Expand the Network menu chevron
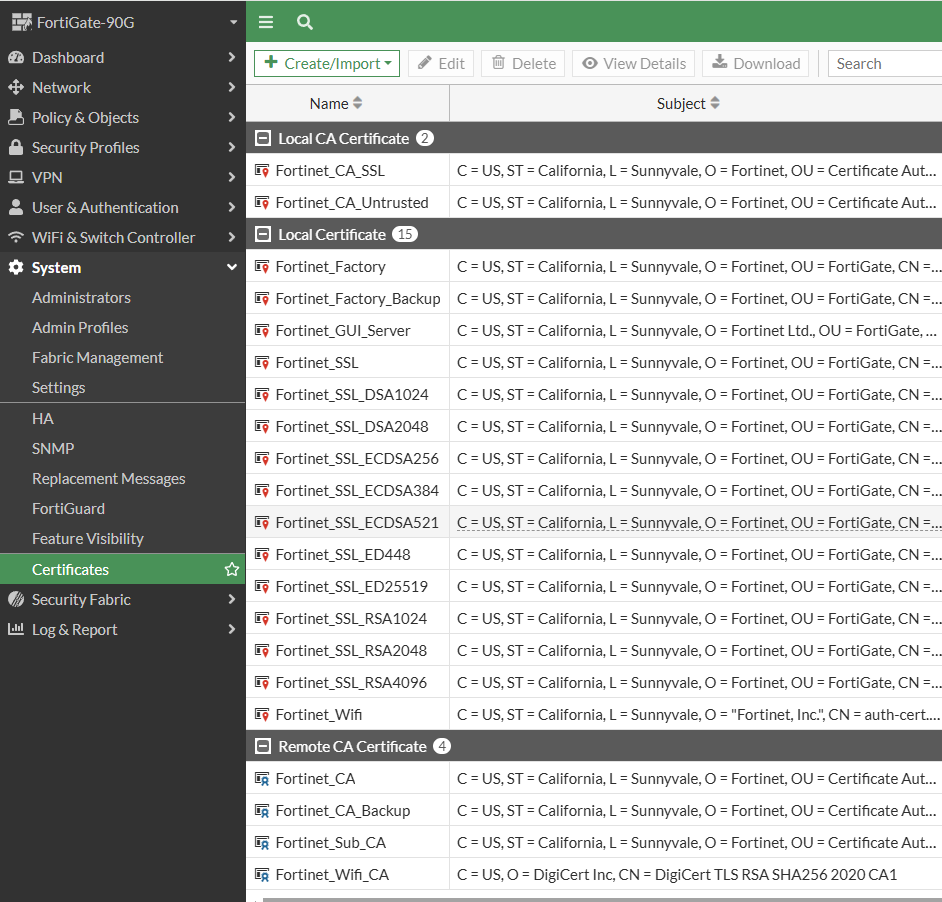This screenshot has height=902, width=942. 232,87
